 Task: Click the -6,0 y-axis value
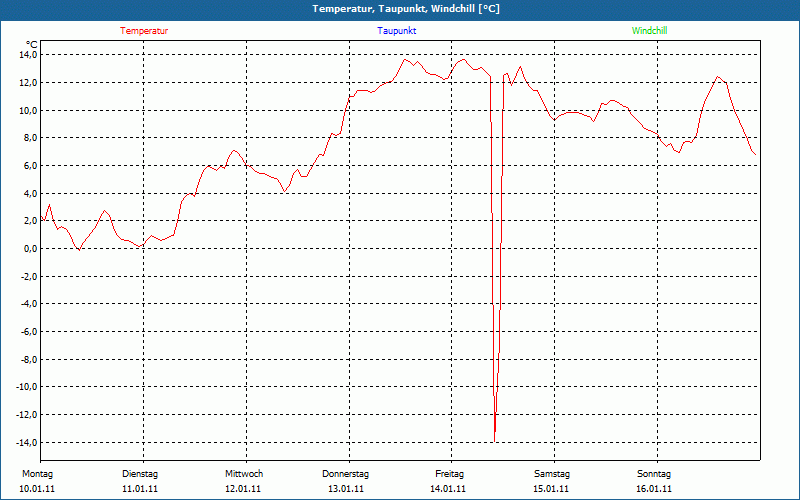29,332
